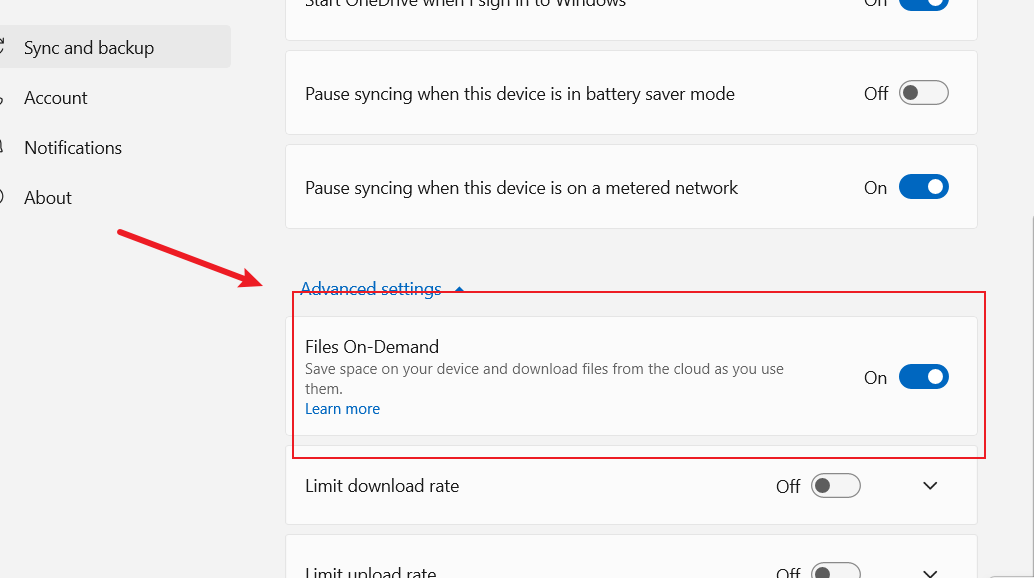
Task: Open the Learn more link for Files On-Demand
Action: tap(342, 409)
